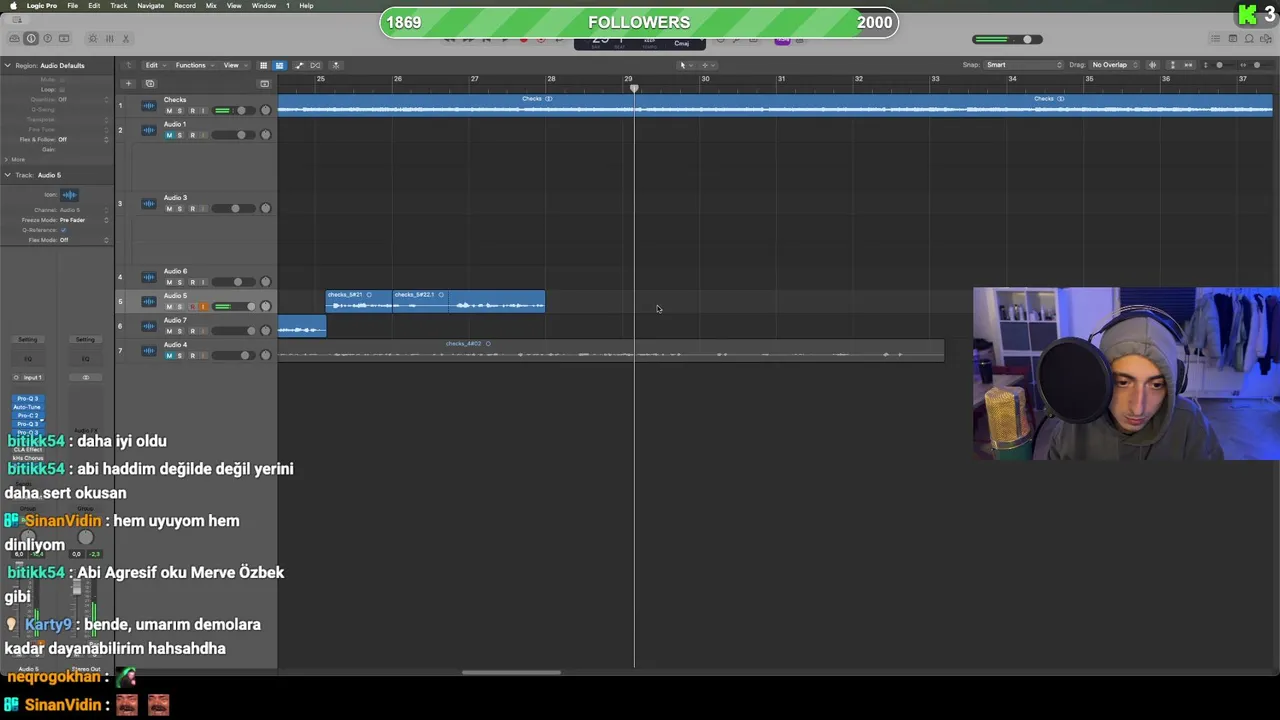Toggle the Q-Reference checkbox
1280x720 pixels.
[63, 230]
